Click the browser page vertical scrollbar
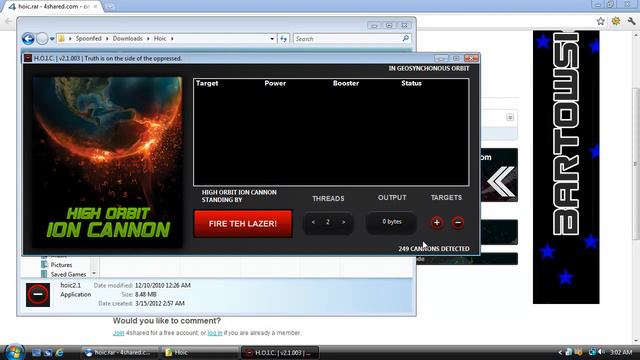 tap(636, 164)
